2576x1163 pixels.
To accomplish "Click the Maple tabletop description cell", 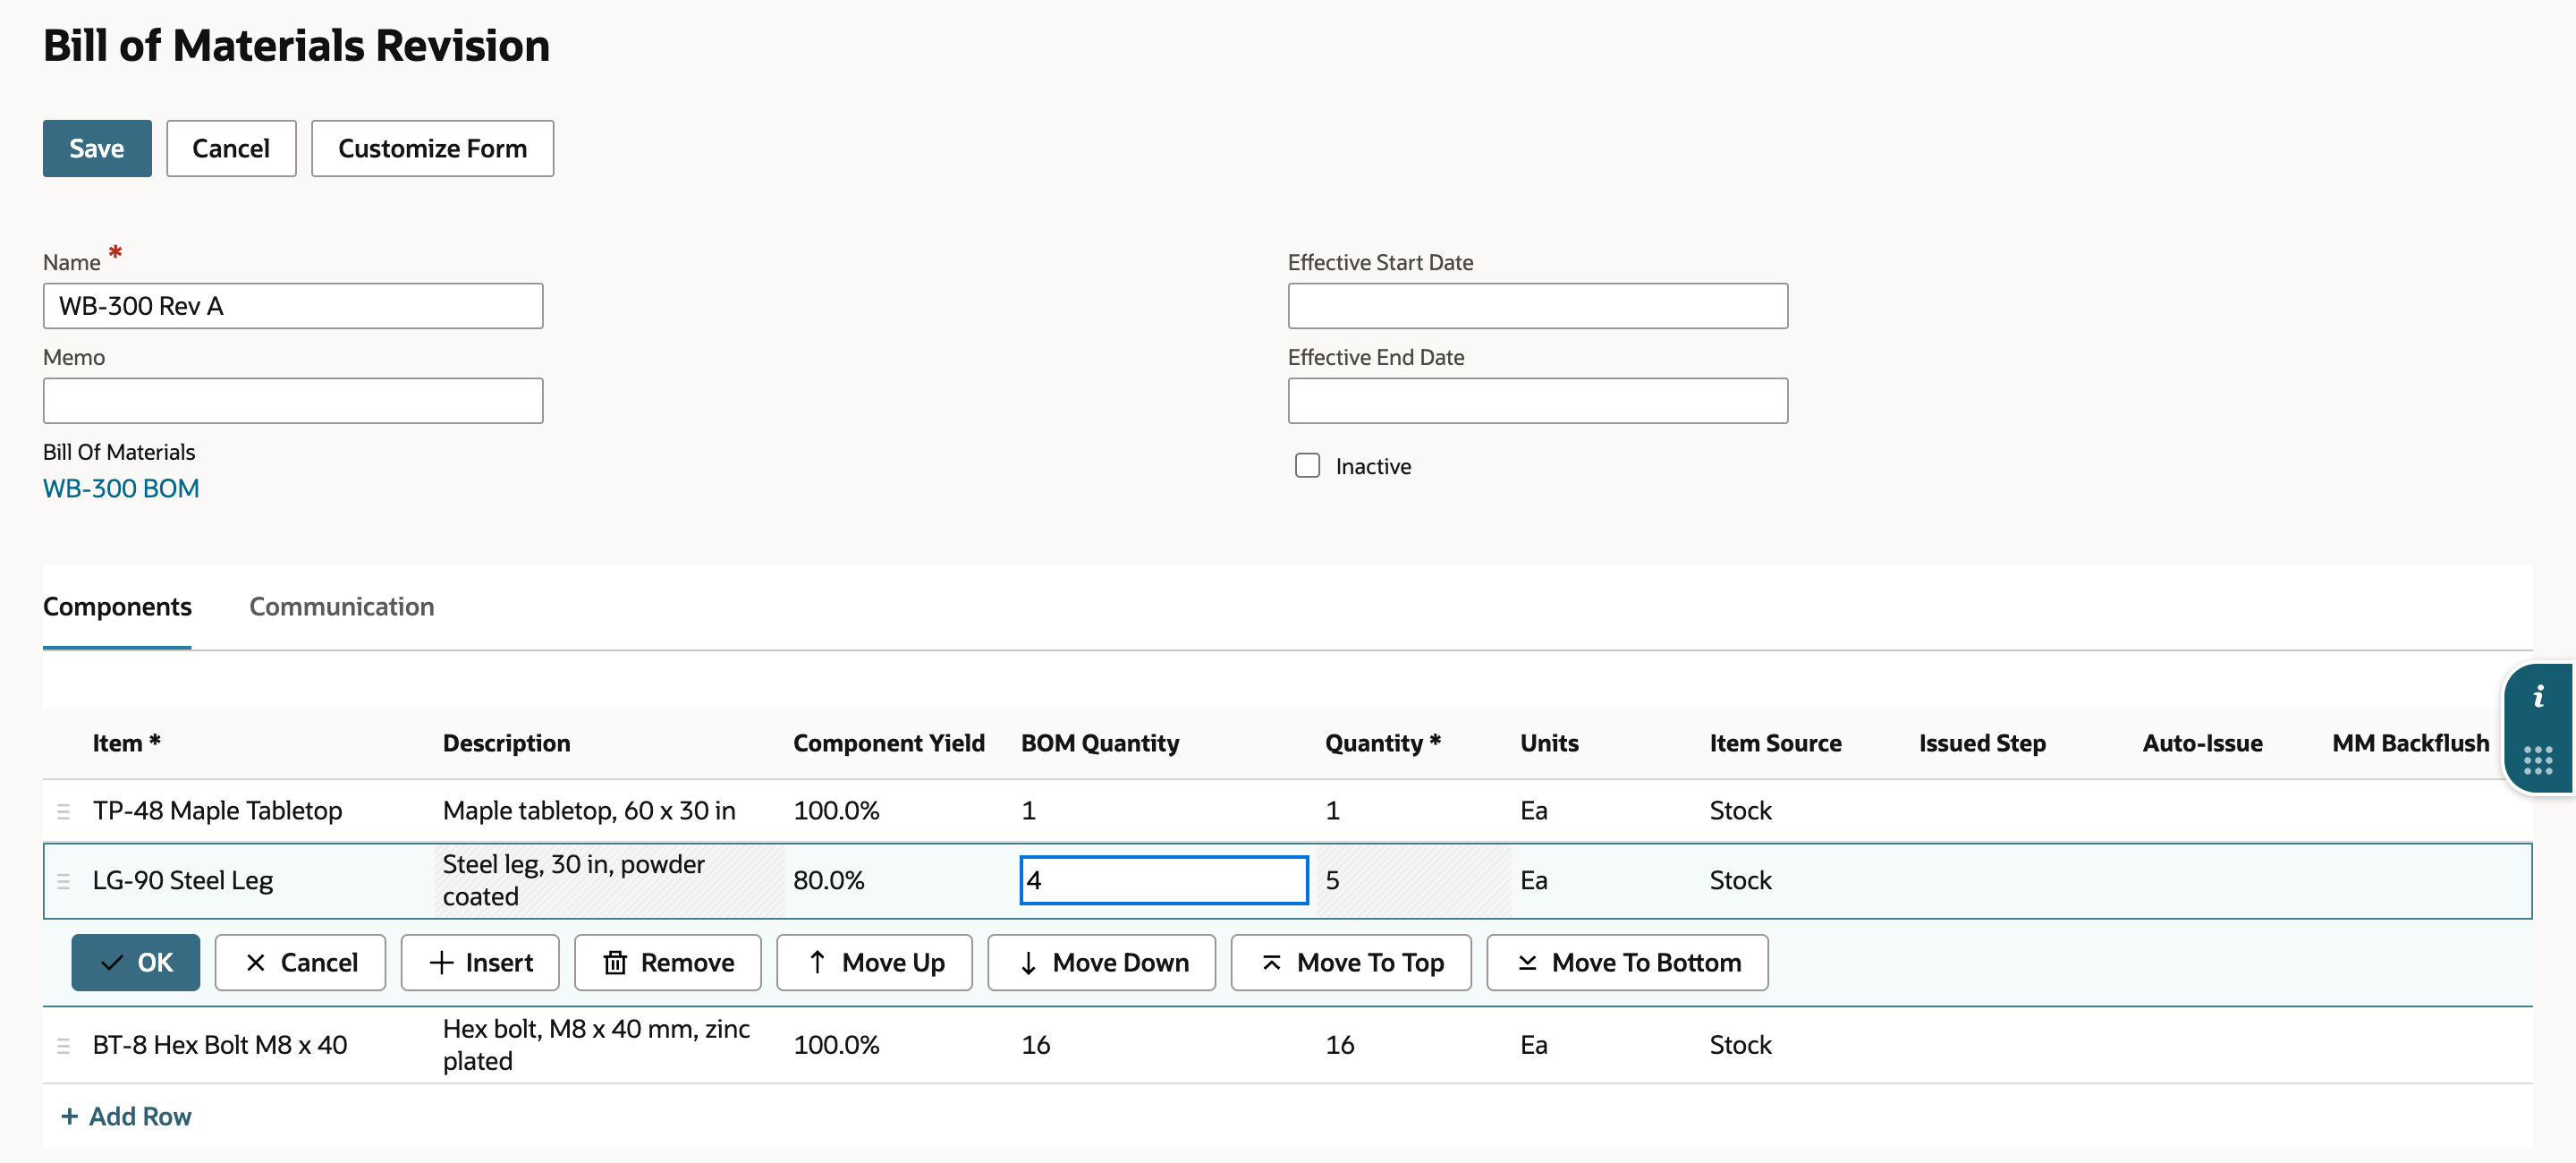I will point(589,810).
